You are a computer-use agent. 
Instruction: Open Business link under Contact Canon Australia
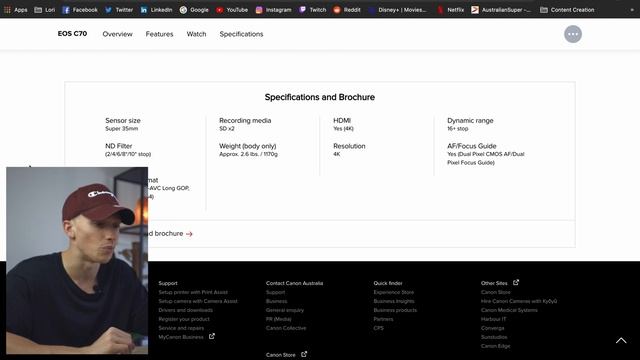pyautogui.click(x=276, y=301)
